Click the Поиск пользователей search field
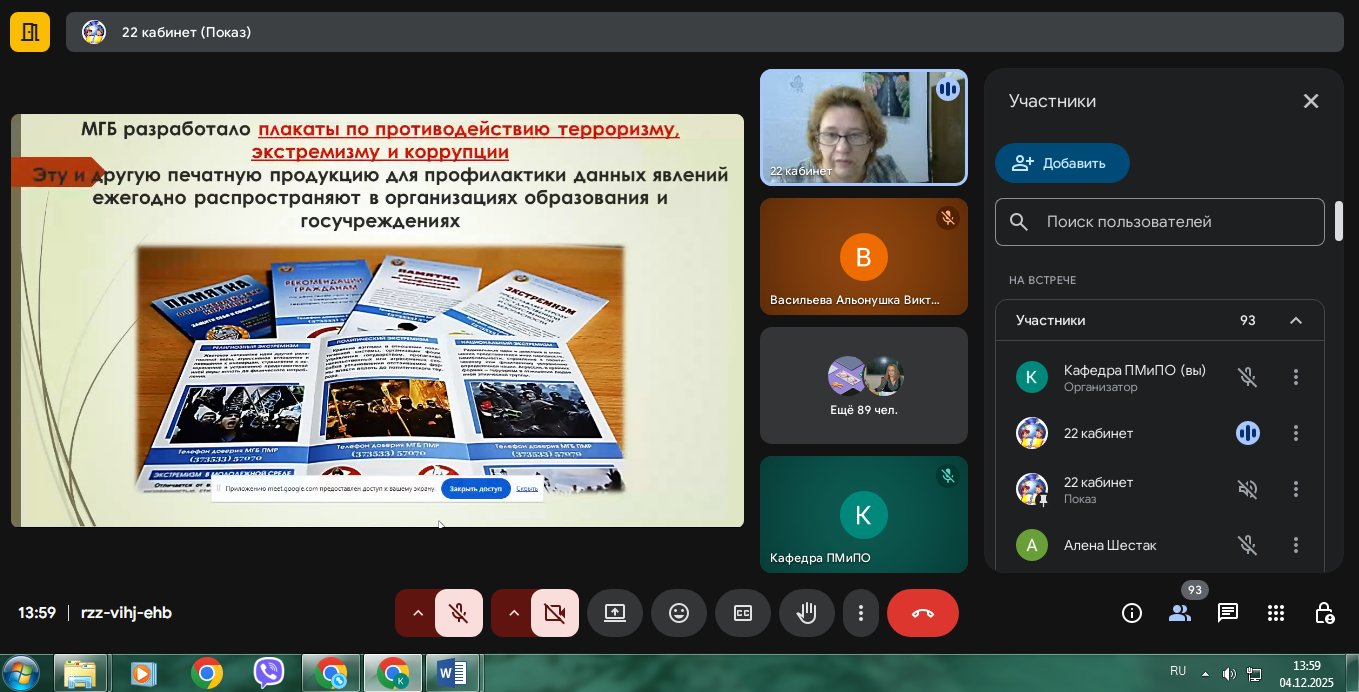This screenshot has height=692, width=1359. tap(1160, 222)
